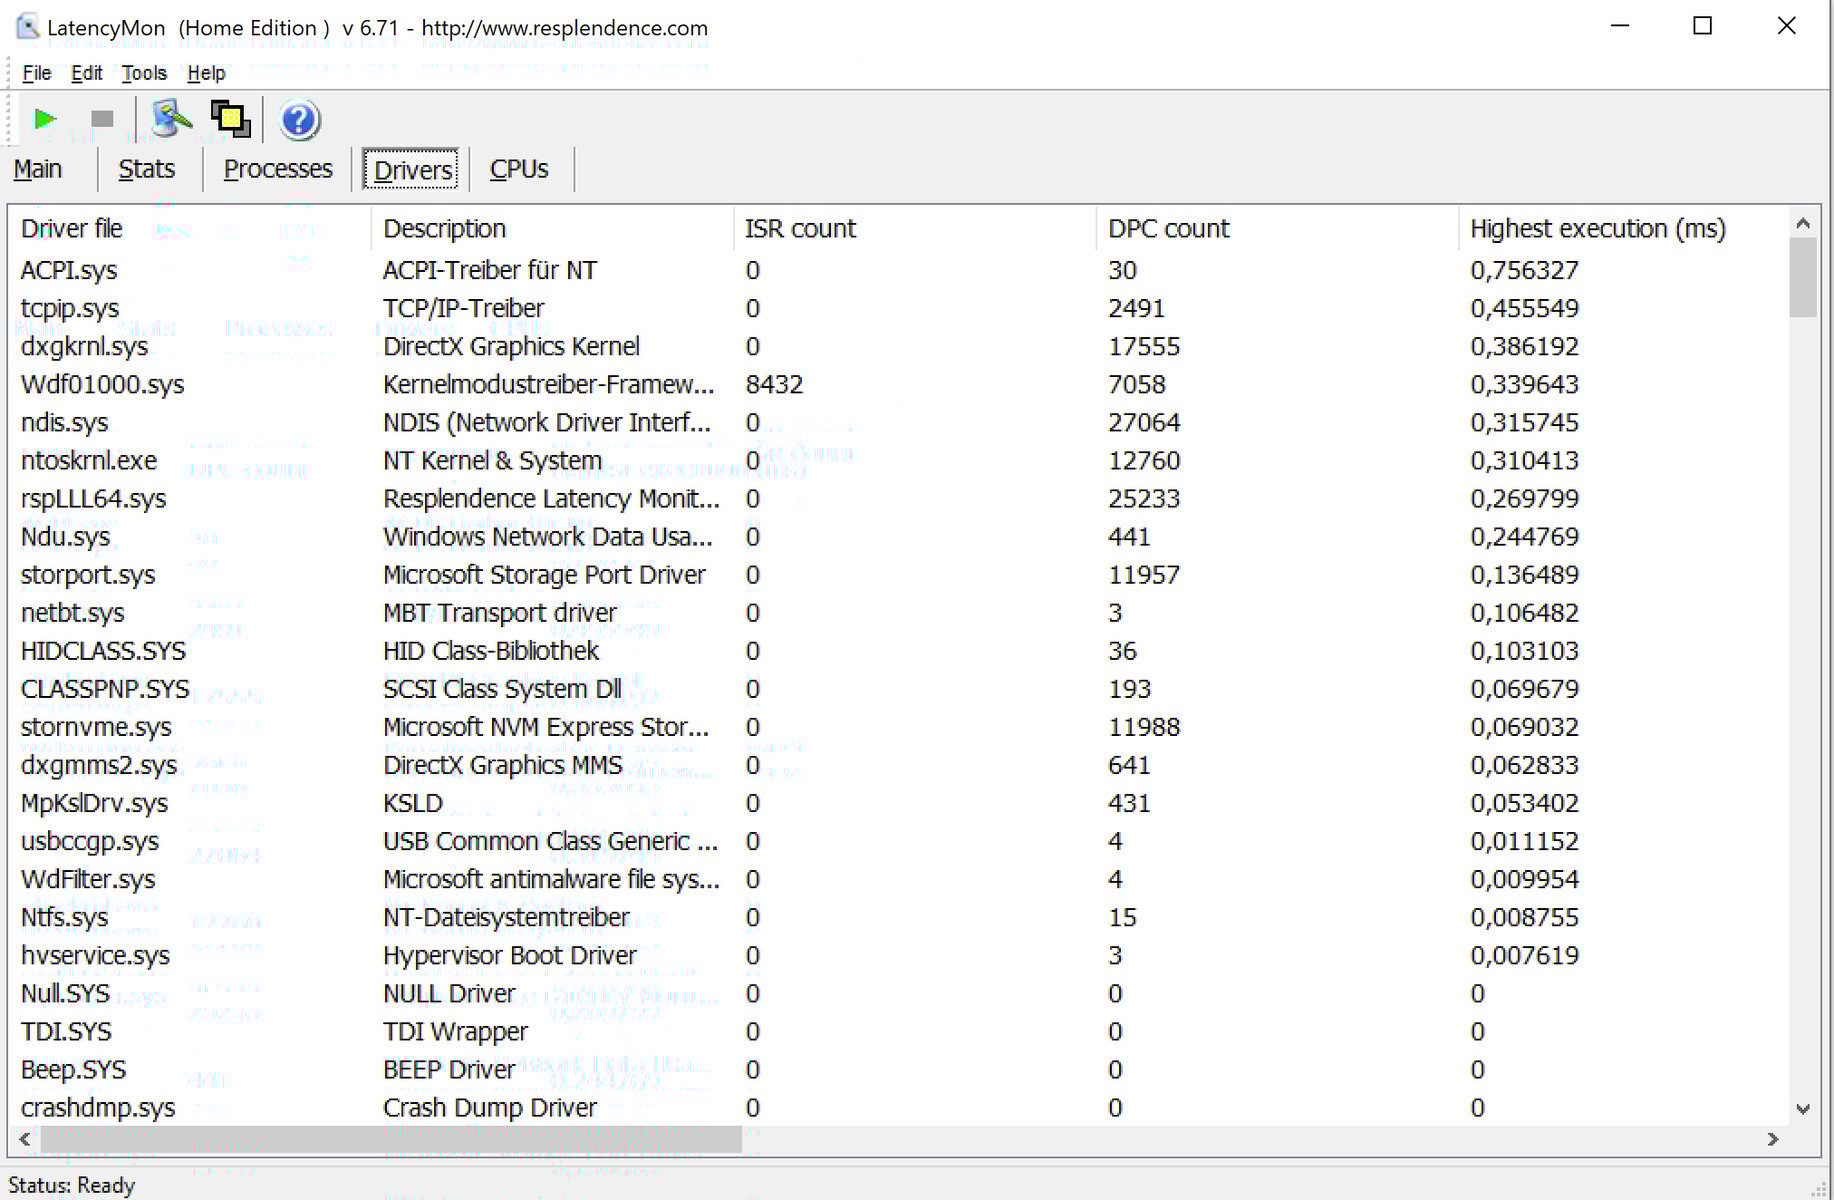Select the netbt.sys driver row
1834x1200 pixels.
click(x=900, y=612)
